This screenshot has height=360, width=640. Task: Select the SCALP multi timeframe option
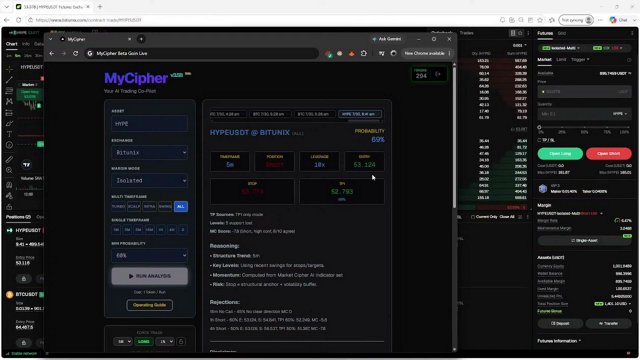134,207
